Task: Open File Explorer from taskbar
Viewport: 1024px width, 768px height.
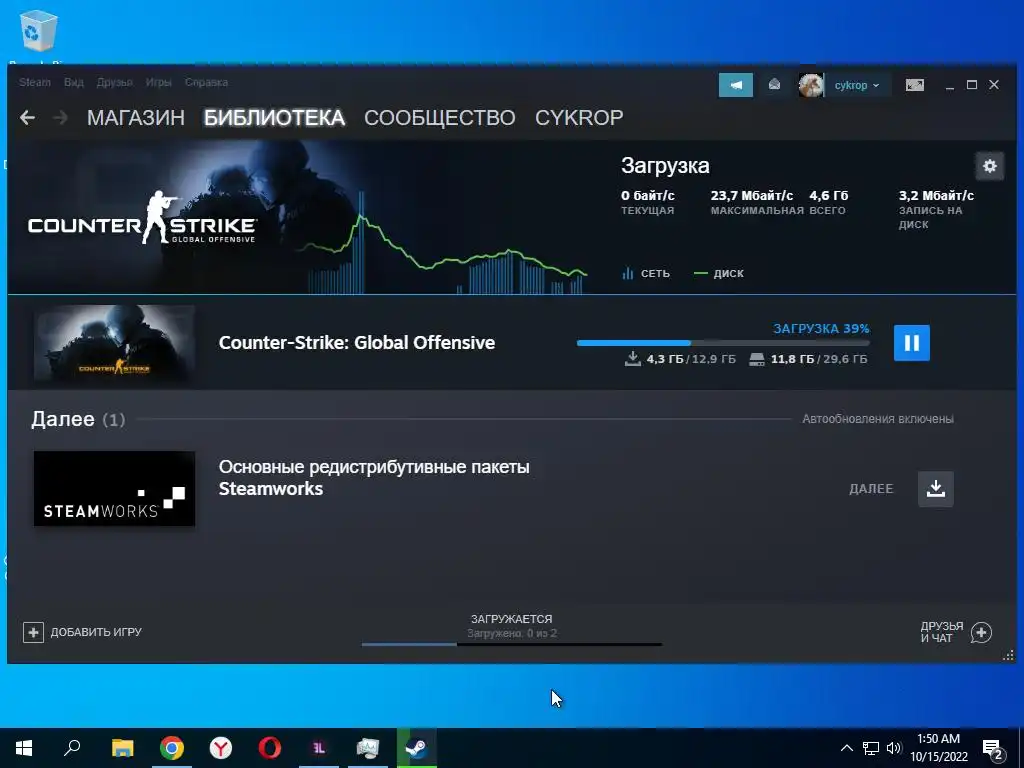Action: click(x=122, y=748)
